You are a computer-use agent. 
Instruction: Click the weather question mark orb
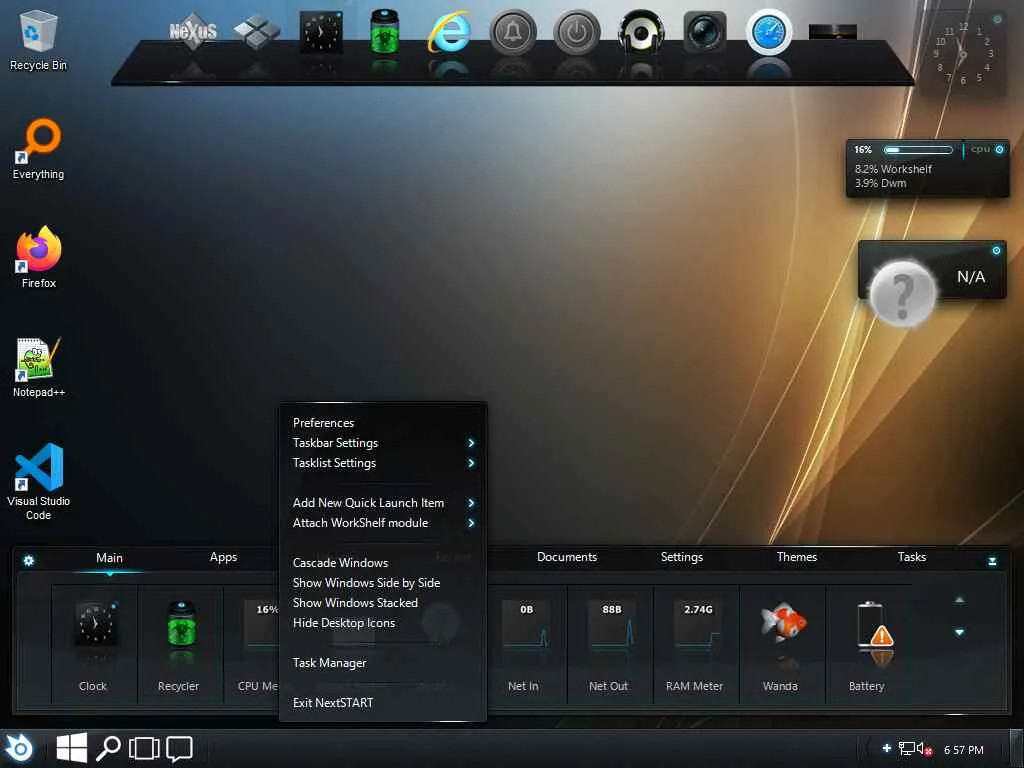pos(903,294)
